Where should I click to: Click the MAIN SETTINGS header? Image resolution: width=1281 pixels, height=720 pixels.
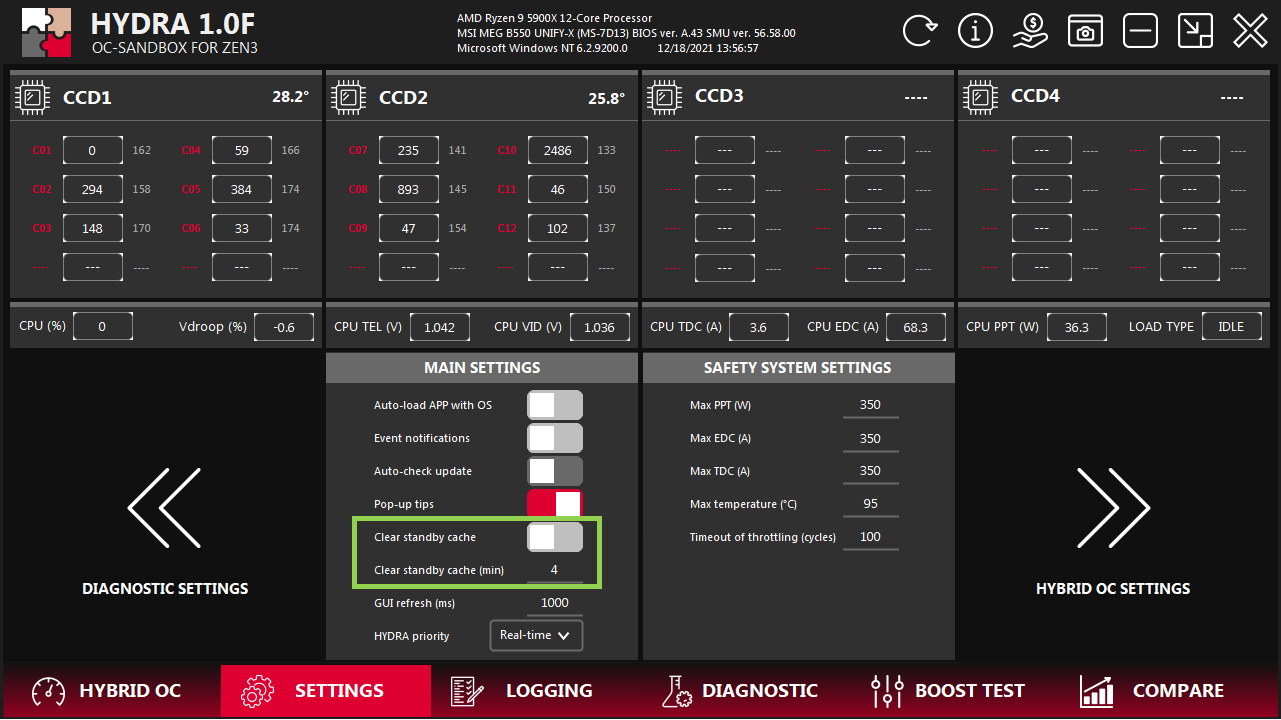click(x=482, y=368)
